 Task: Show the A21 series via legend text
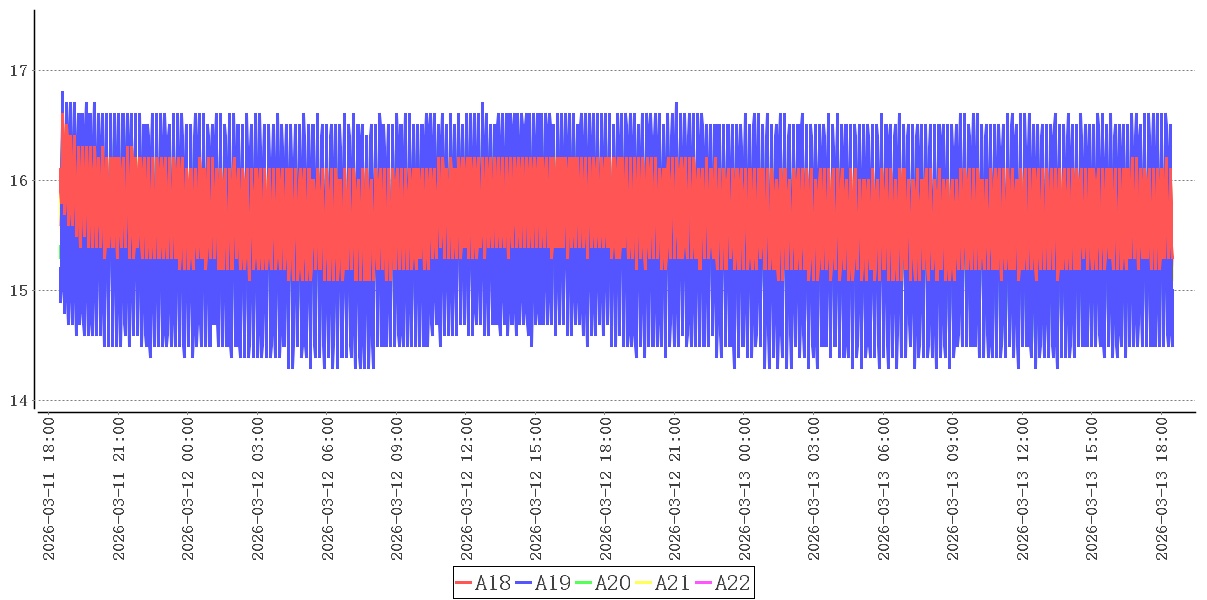673,583
